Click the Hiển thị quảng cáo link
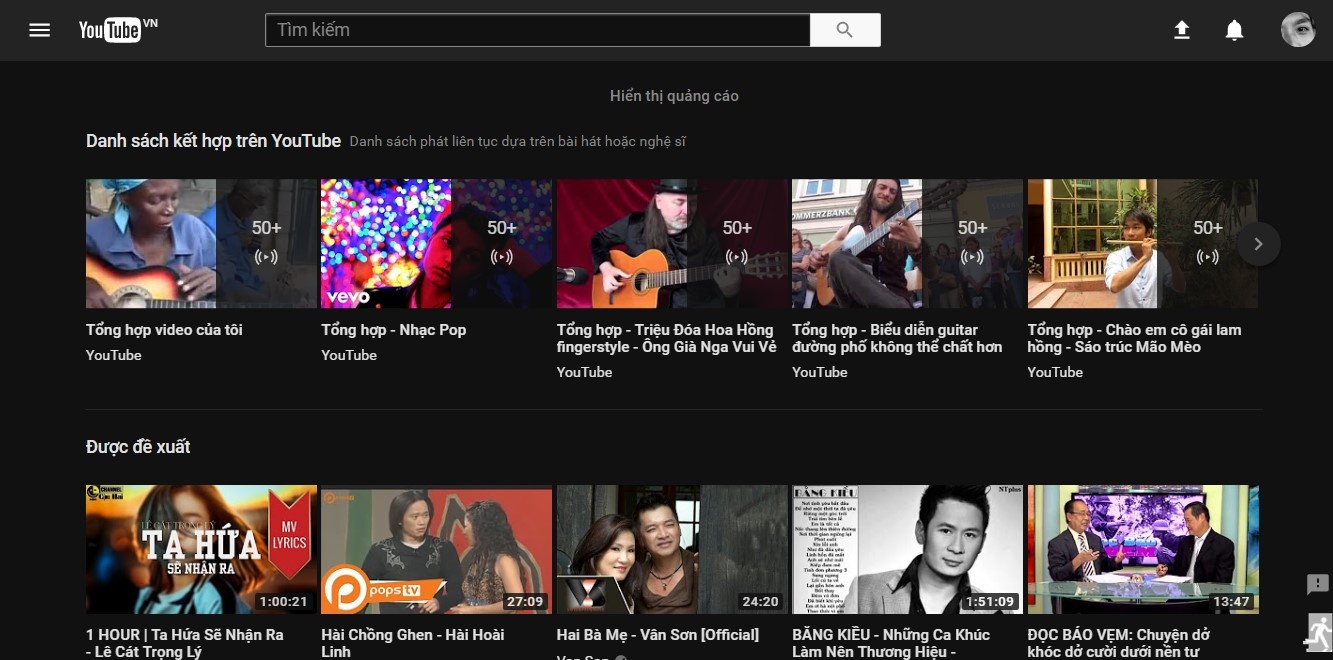This screenshot has width=1333, height=660. [674, 95]
